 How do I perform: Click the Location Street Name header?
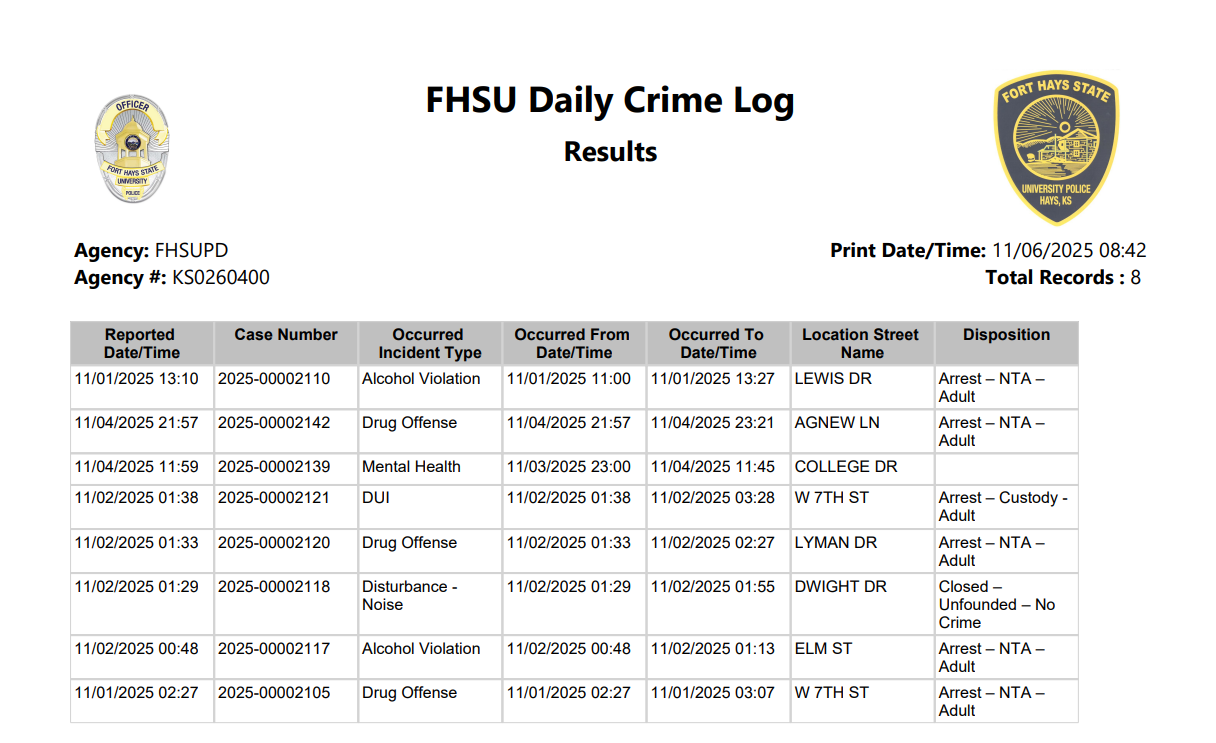click(861, 343)
